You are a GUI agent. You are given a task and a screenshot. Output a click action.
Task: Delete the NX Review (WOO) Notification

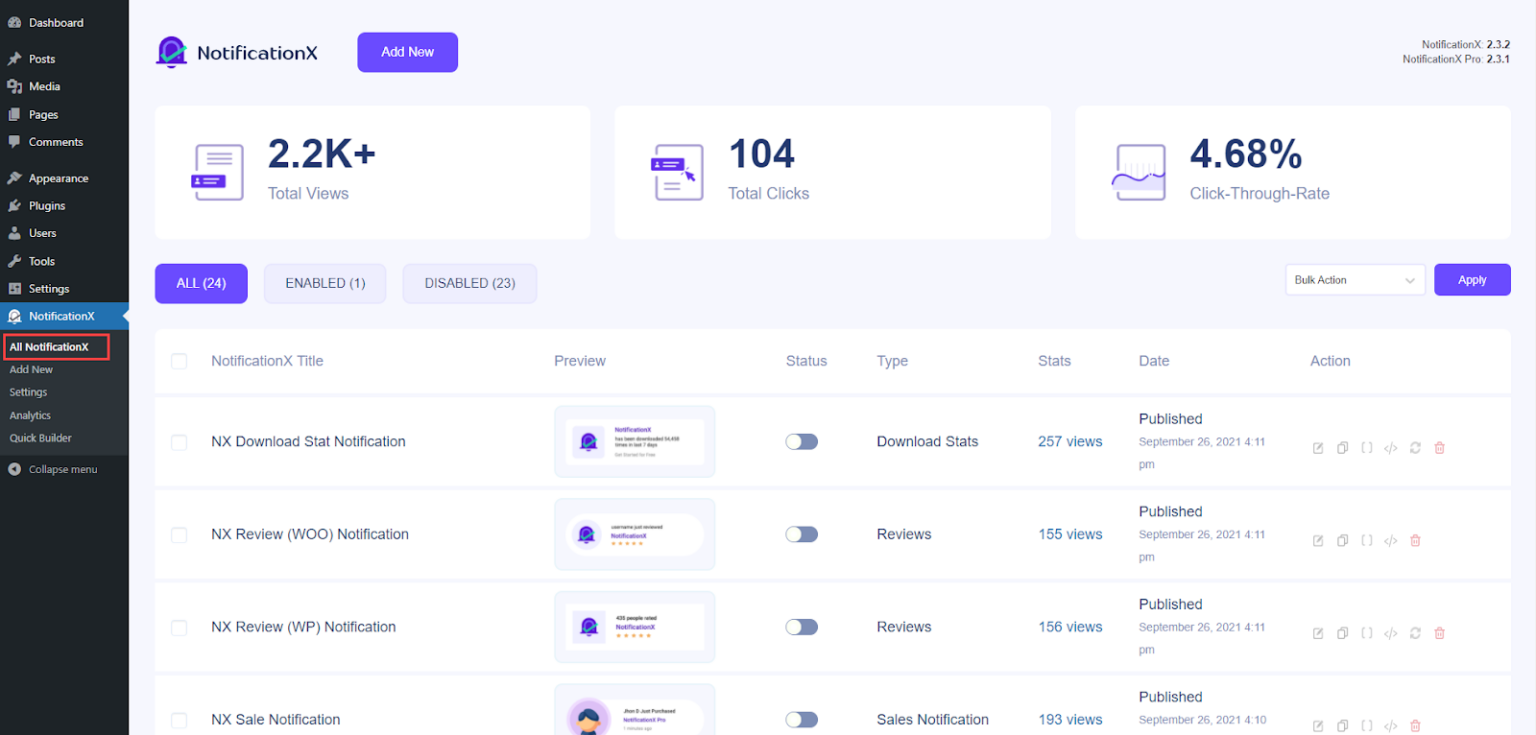1415,540
